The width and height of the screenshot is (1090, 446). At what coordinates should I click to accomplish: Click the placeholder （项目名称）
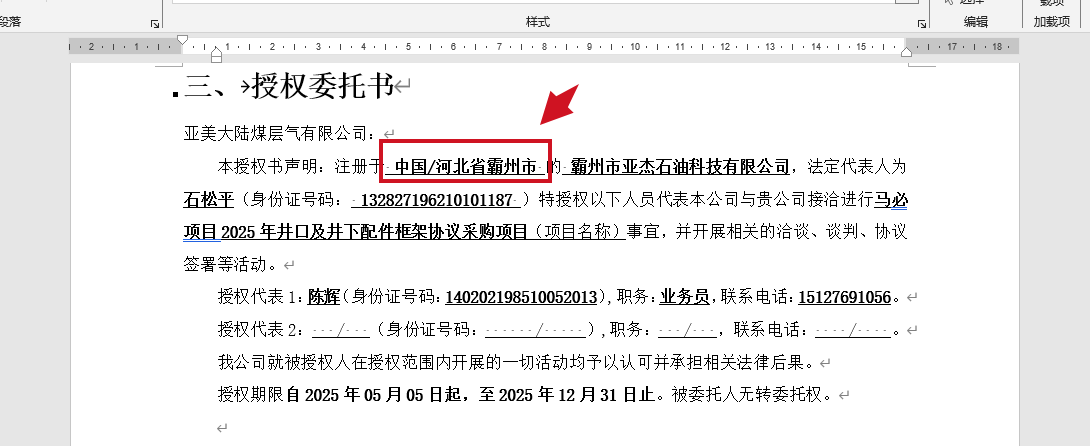pos(578,232)
